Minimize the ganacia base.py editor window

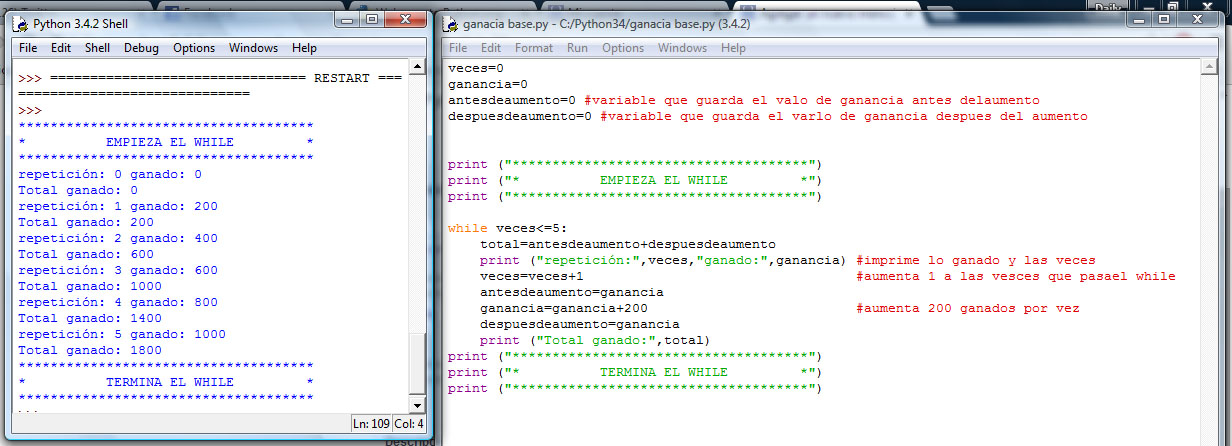(1139, 20)
